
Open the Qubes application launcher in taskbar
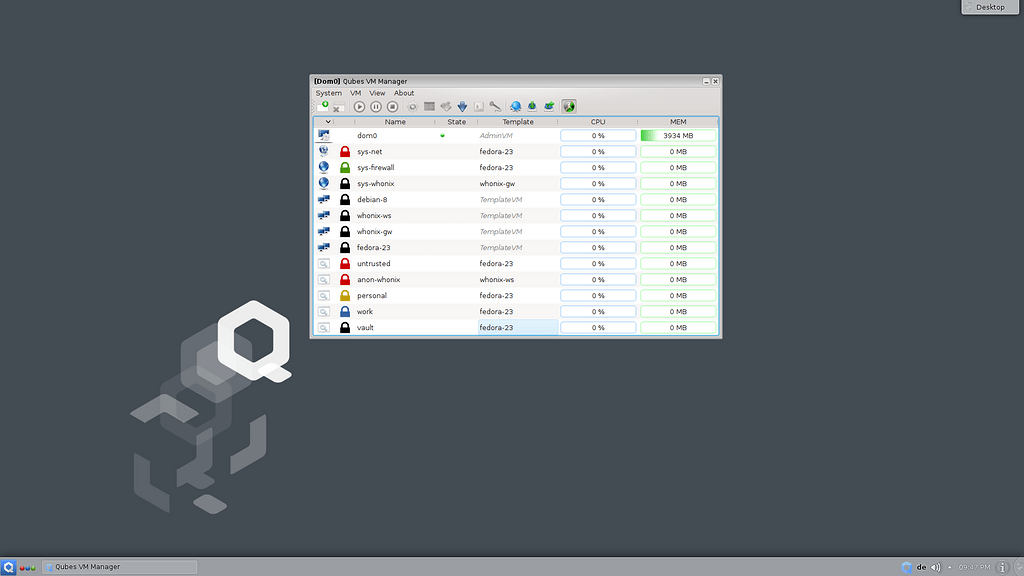coord(8,566)
